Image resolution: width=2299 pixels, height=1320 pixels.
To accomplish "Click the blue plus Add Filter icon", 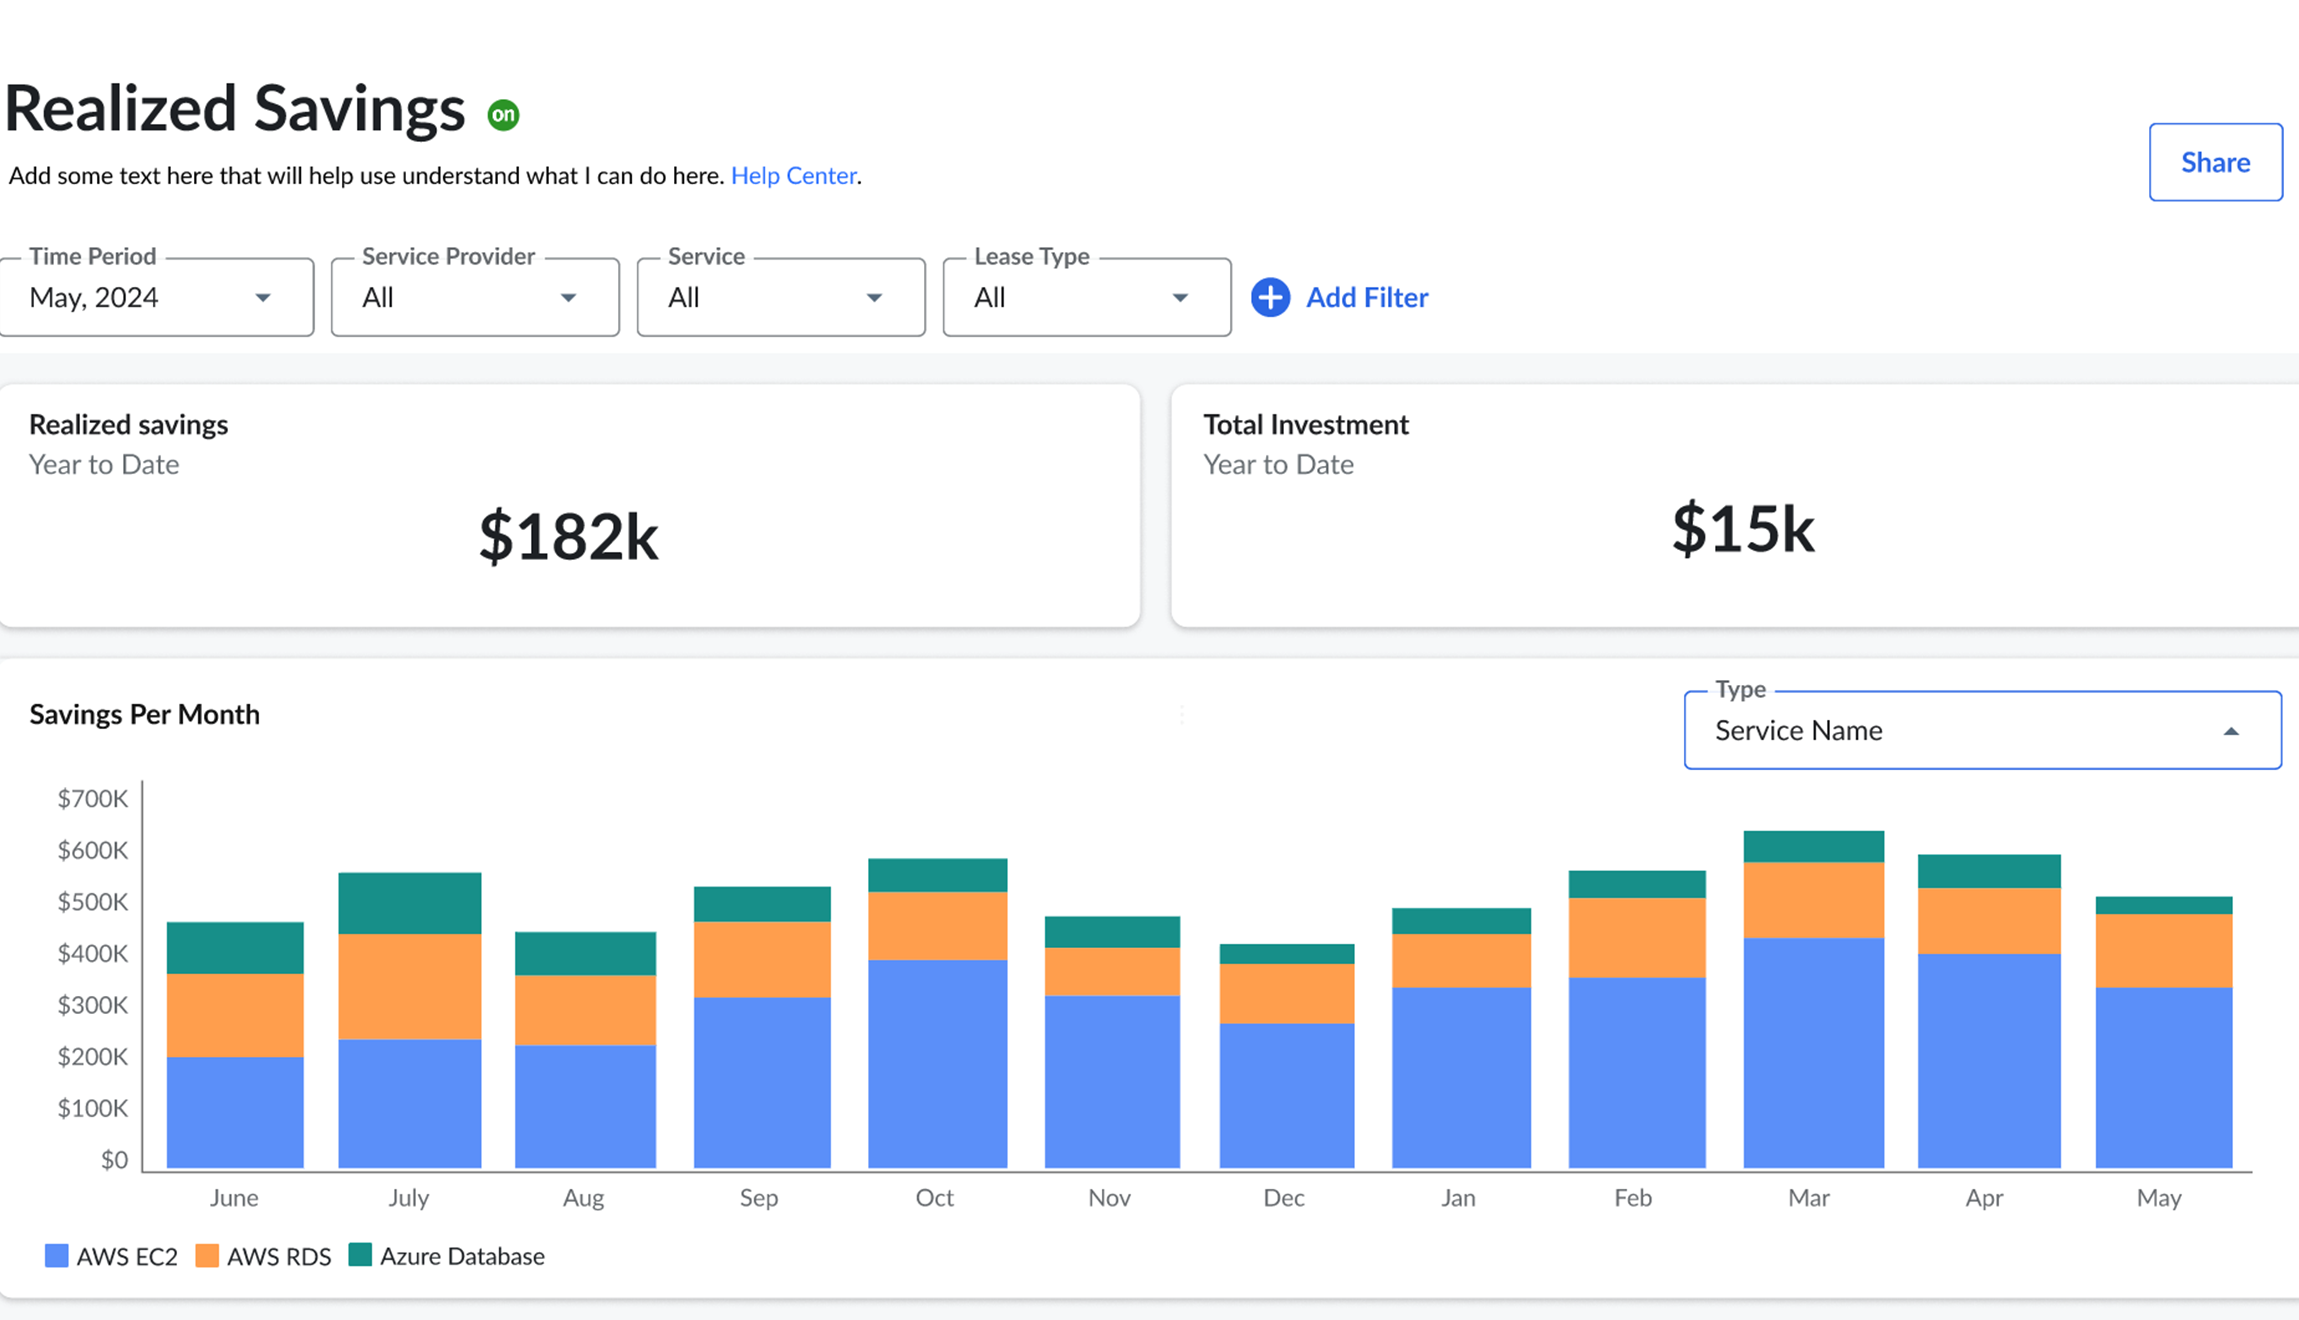I will point(1270,297).
